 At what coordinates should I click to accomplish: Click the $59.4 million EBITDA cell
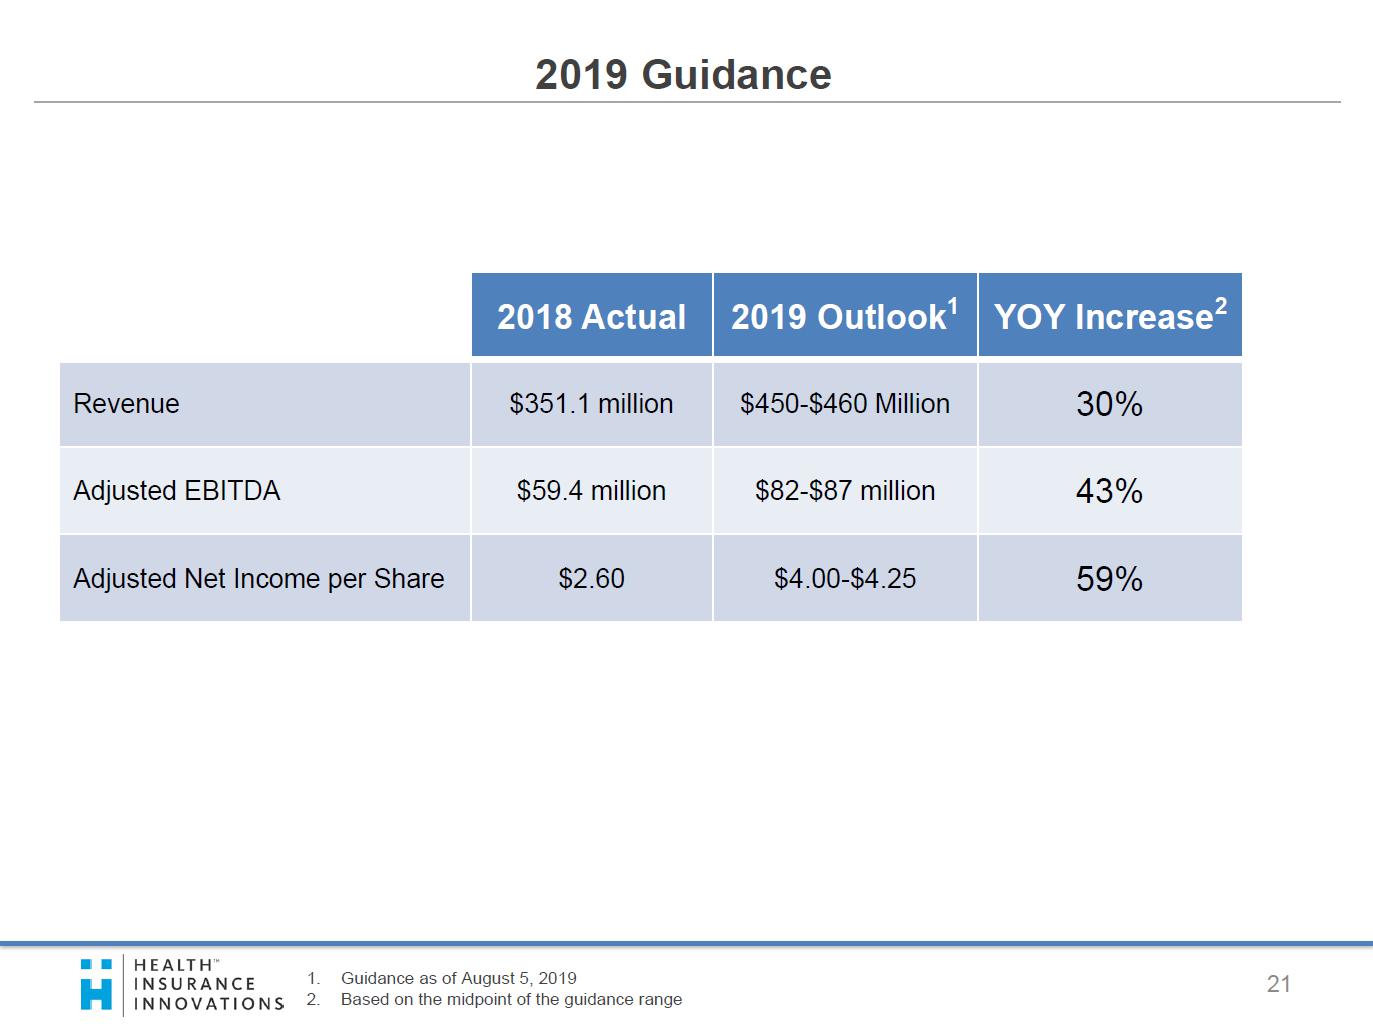pyautogui.click(x=591, y=491)
